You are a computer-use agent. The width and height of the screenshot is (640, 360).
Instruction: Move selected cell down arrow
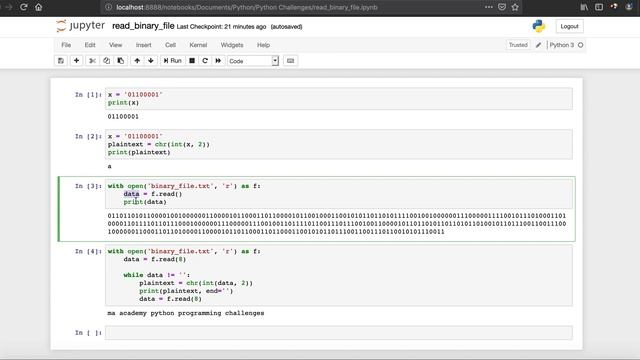click(x=151, y=61)
